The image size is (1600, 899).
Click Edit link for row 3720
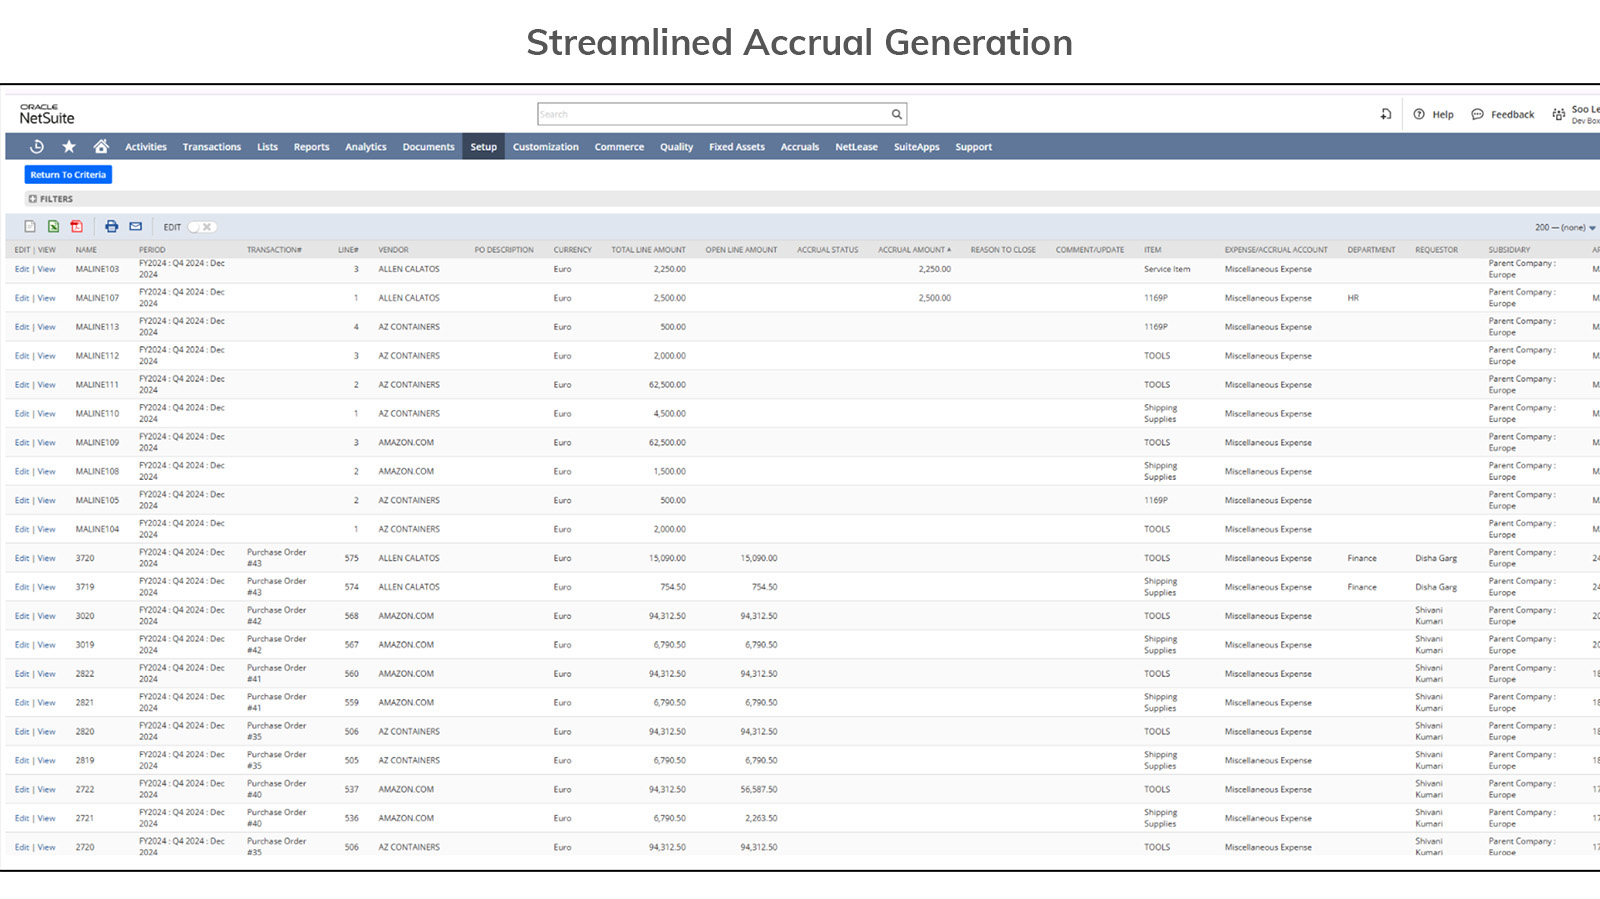pos(22,558)
